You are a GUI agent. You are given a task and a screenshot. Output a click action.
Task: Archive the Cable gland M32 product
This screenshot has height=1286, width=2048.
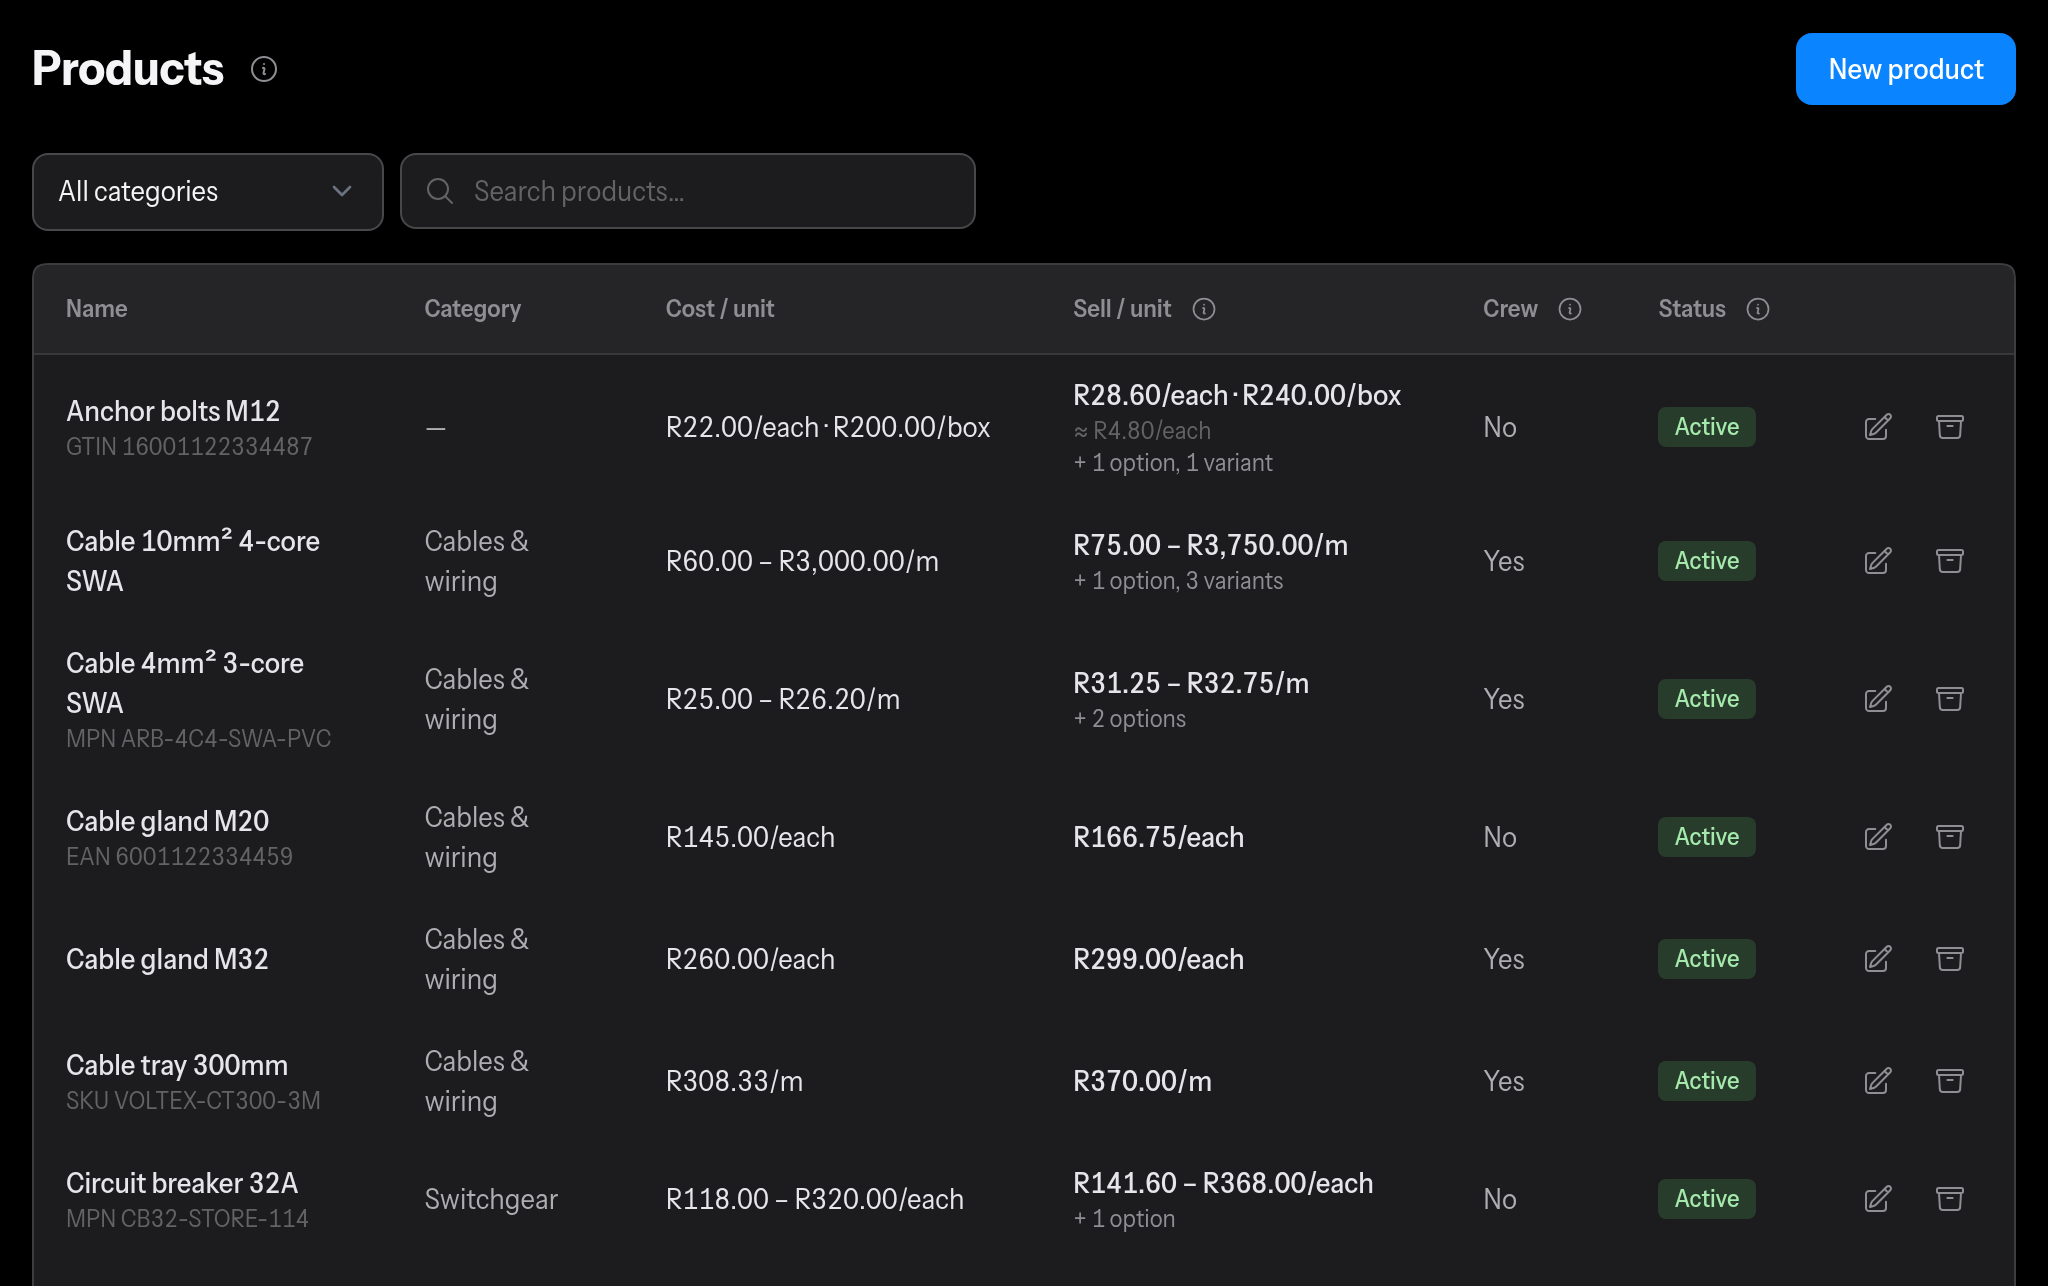pyautogui.click(x=1950, y=959)
